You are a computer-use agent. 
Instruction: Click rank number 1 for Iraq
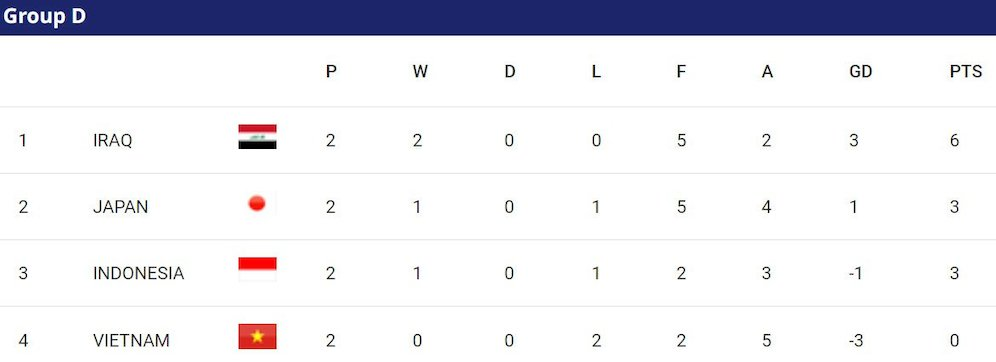point(23,140)
